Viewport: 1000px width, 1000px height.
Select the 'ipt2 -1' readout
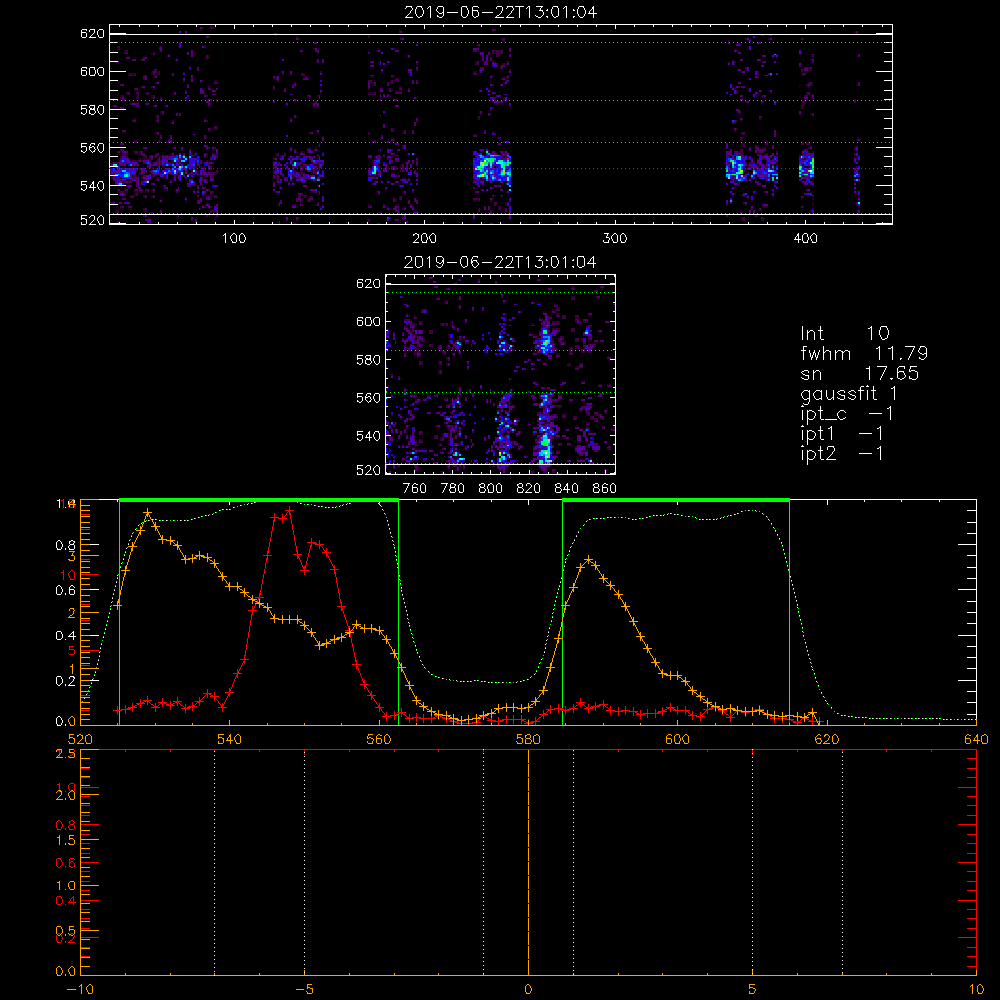pyautogui.click(x=842, y=453)
